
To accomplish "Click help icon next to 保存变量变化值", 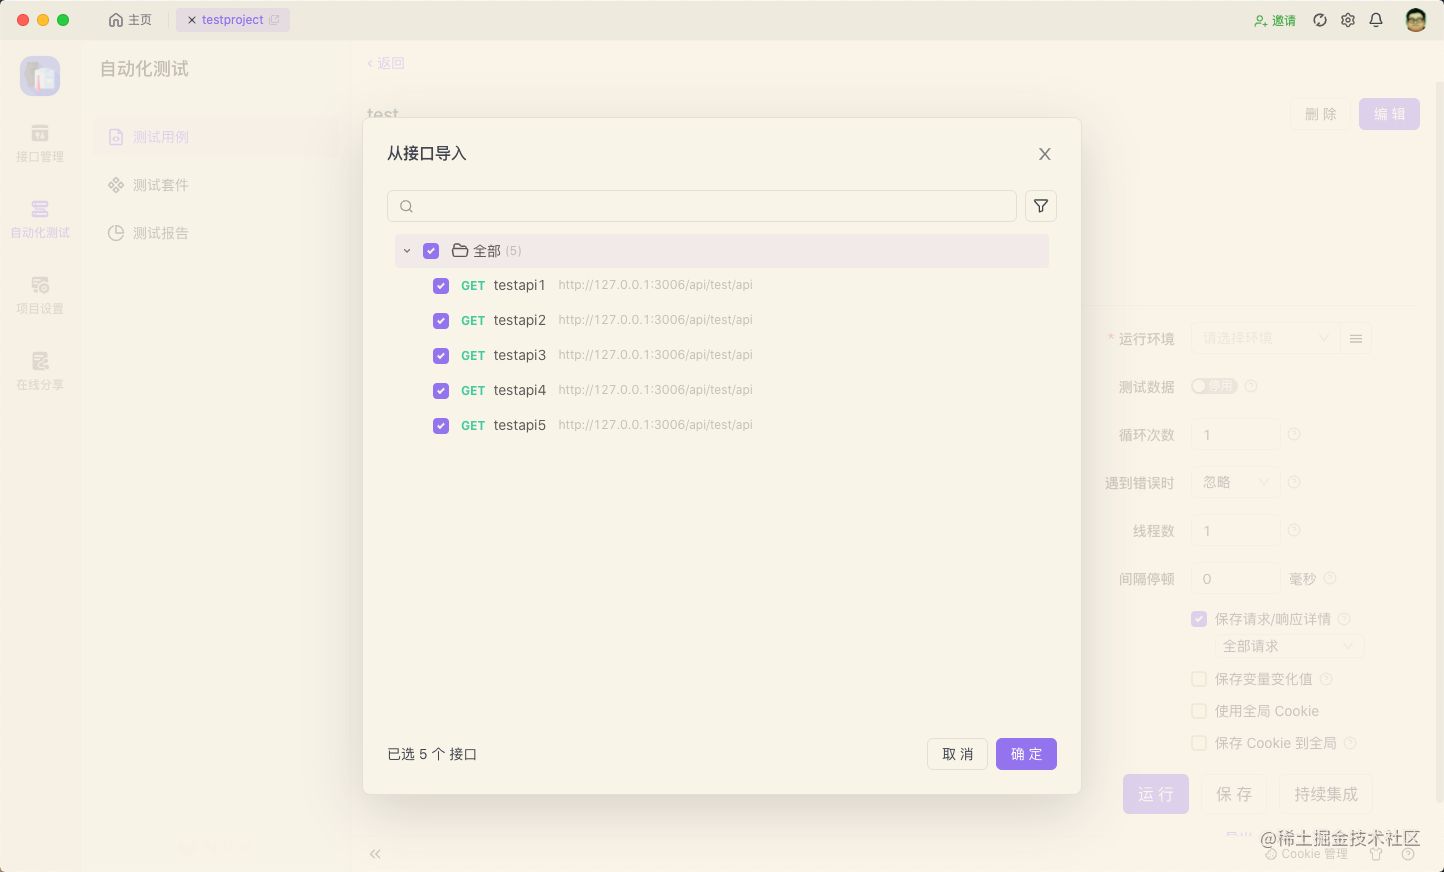I will tap(1326, 679).
